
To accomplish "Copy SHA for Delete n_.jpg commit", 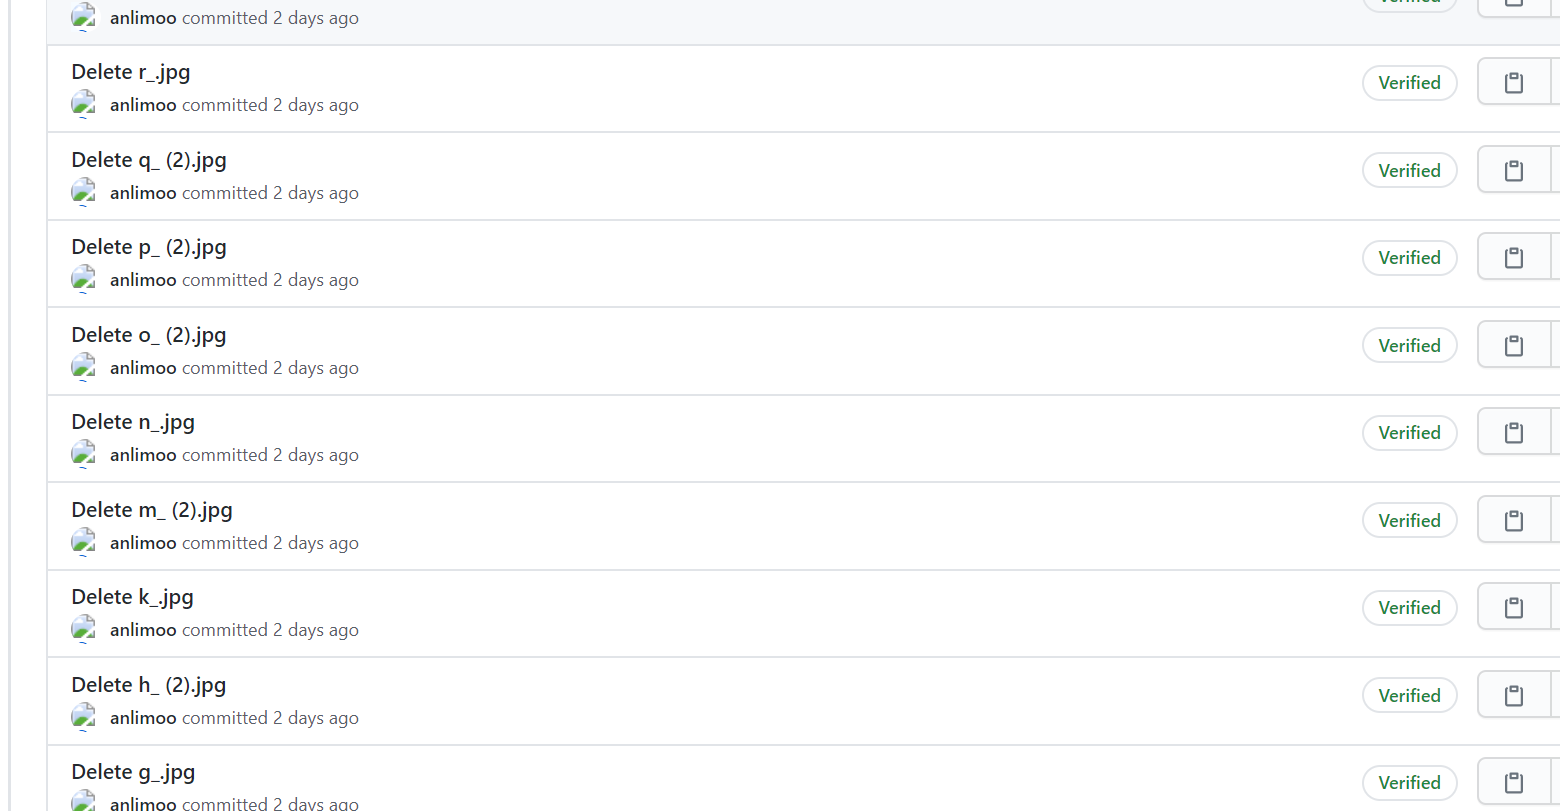I will point(1514,433).
